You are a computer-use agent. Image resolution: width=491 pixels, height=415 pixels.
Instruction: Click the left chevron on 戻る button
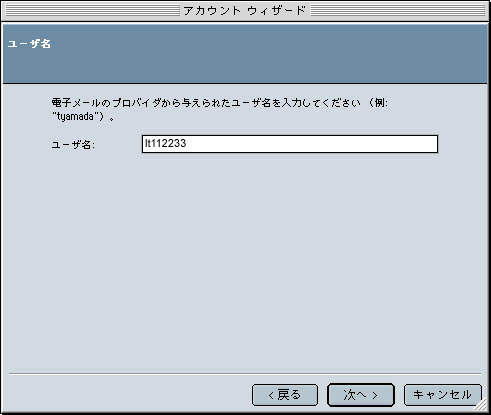[x=271, y=396]
